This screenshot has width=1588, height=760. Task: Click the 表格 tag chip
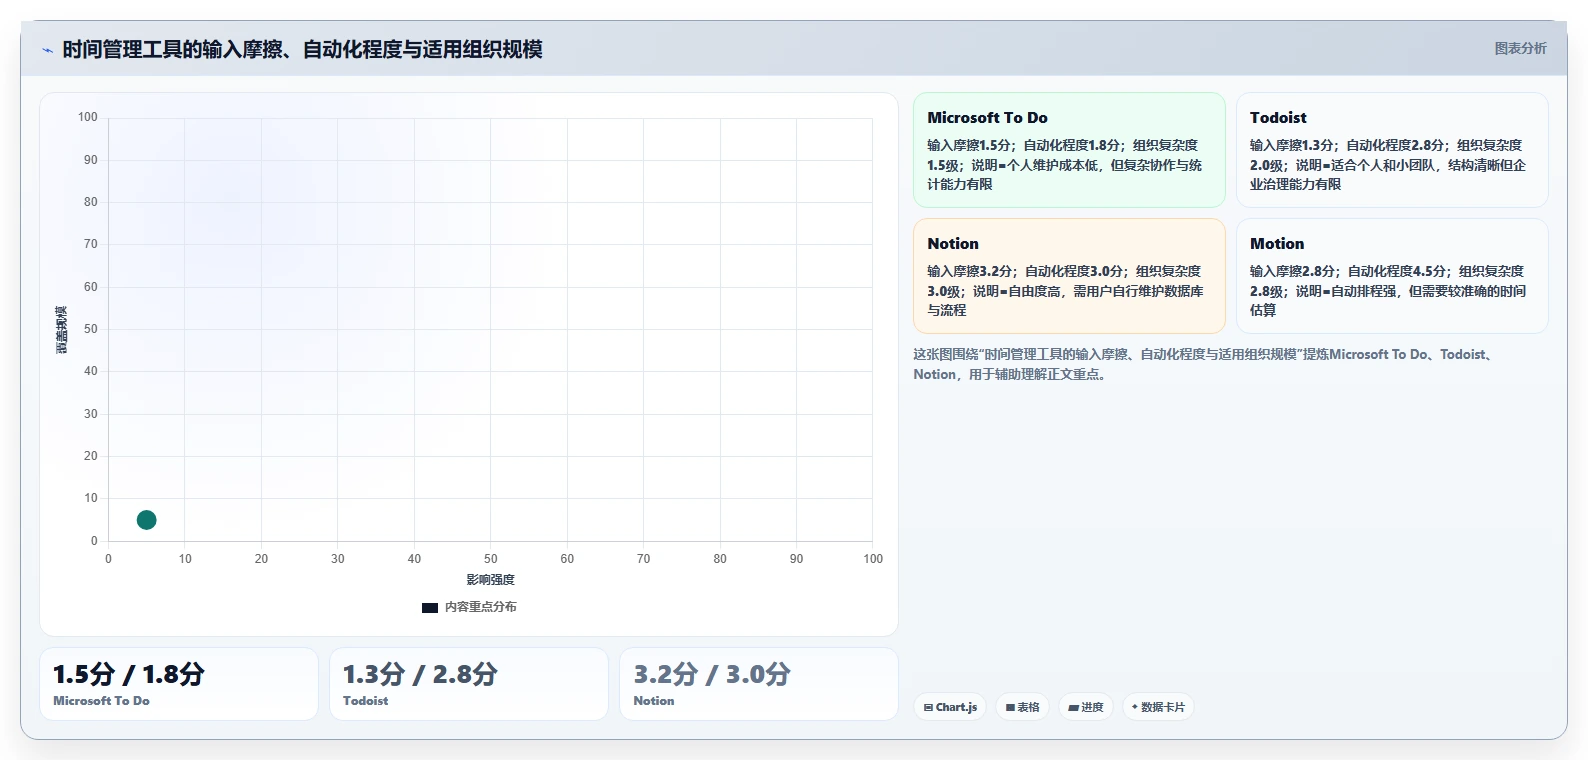tap(1022, 707)
